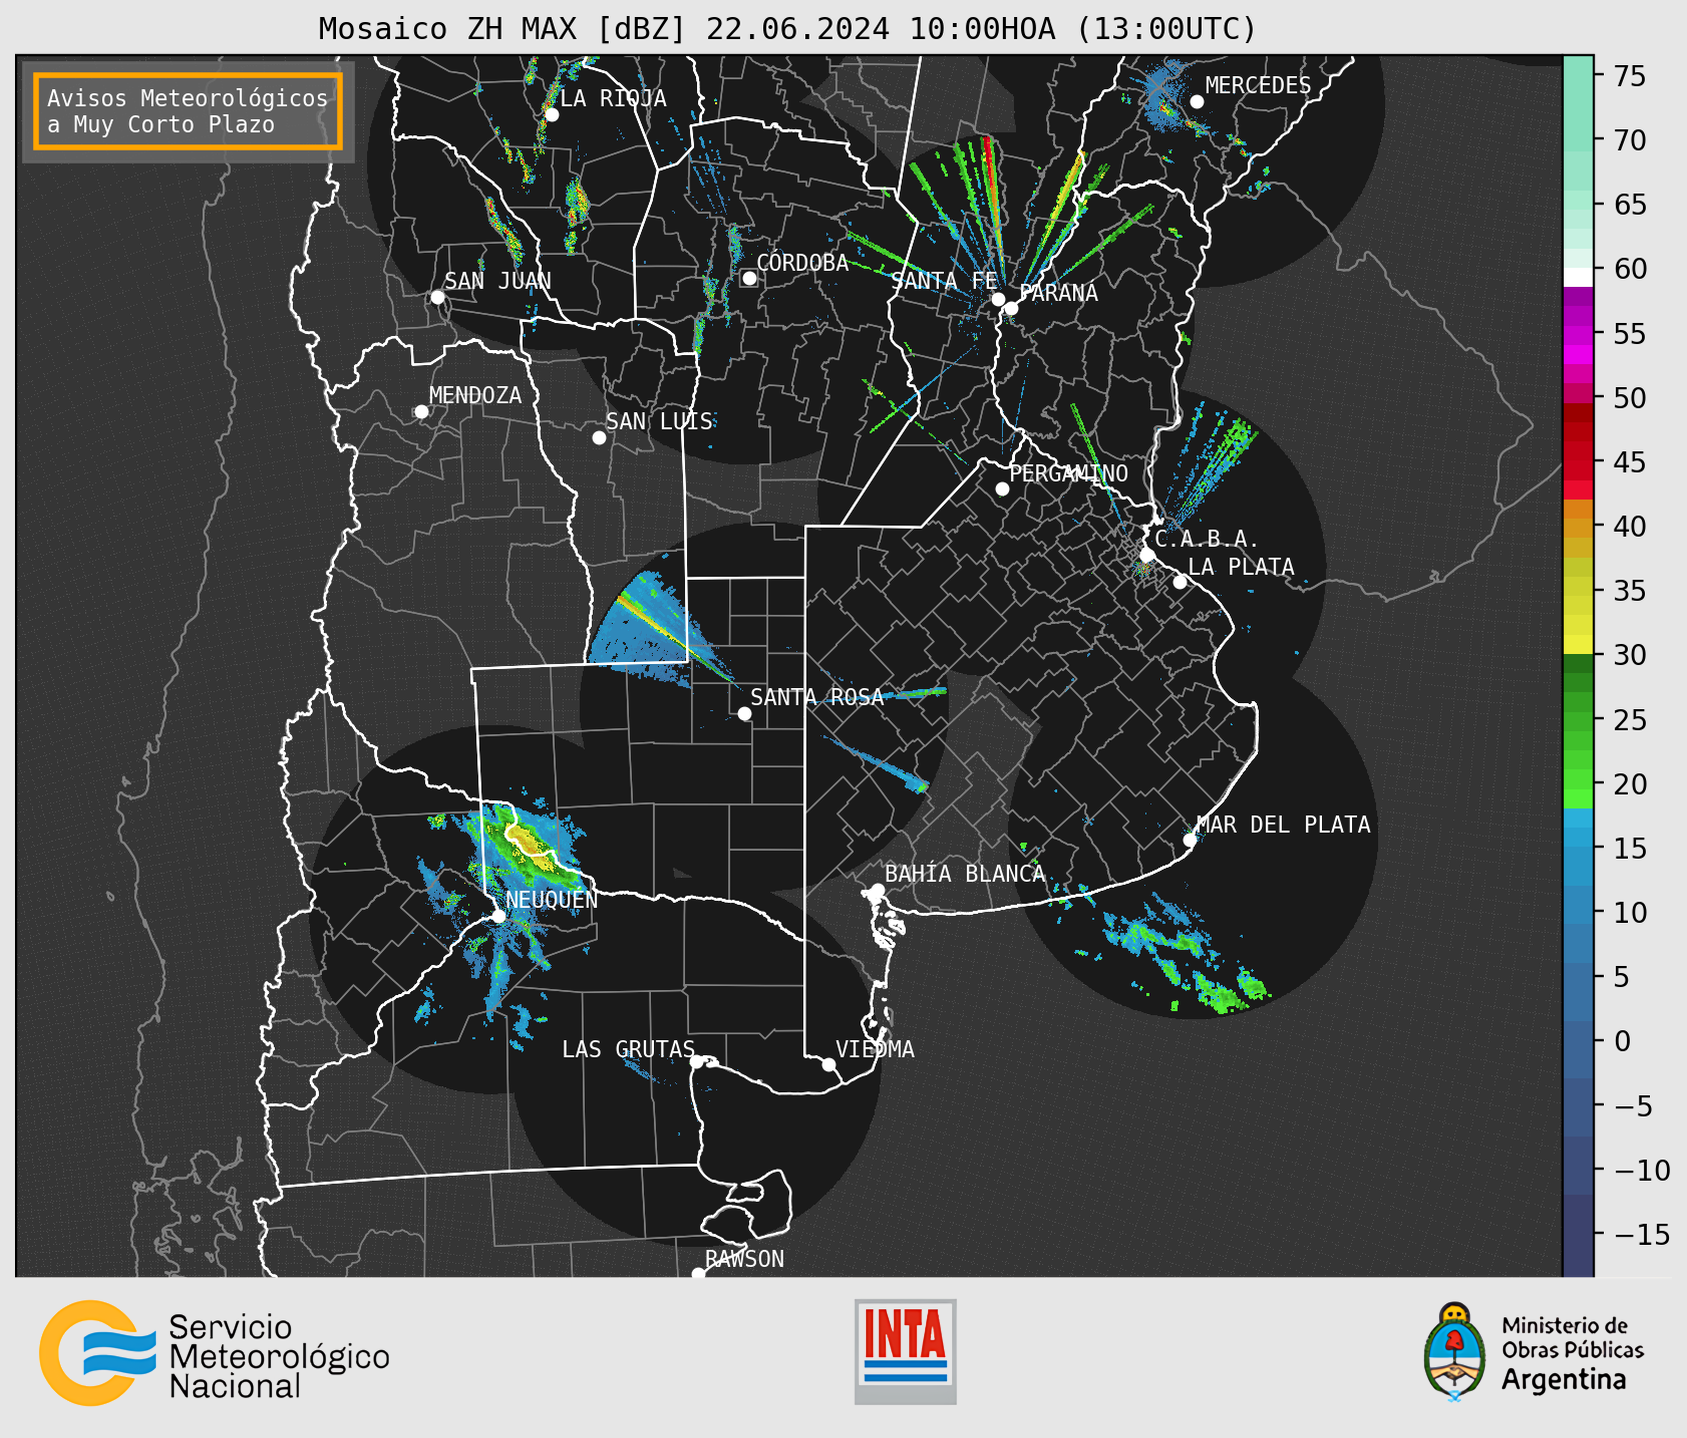Click the Avisos Meteorológicos a Muy Corto Plazo box
The image size is (1687, 1438).
click(x=188, y=111)
